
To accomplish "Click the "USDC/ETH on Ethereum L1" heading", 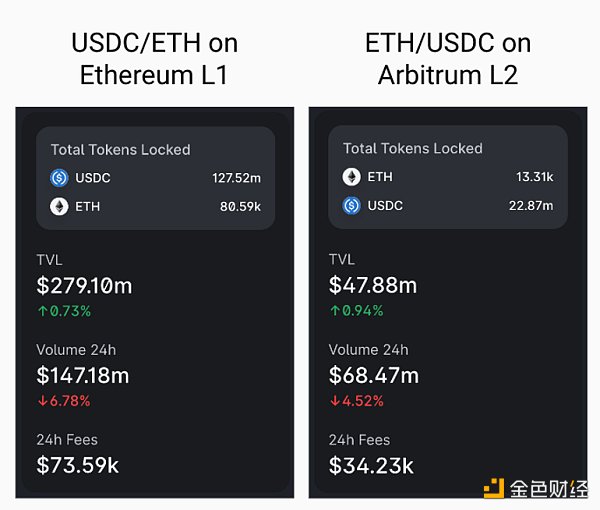I will [154, 60].
